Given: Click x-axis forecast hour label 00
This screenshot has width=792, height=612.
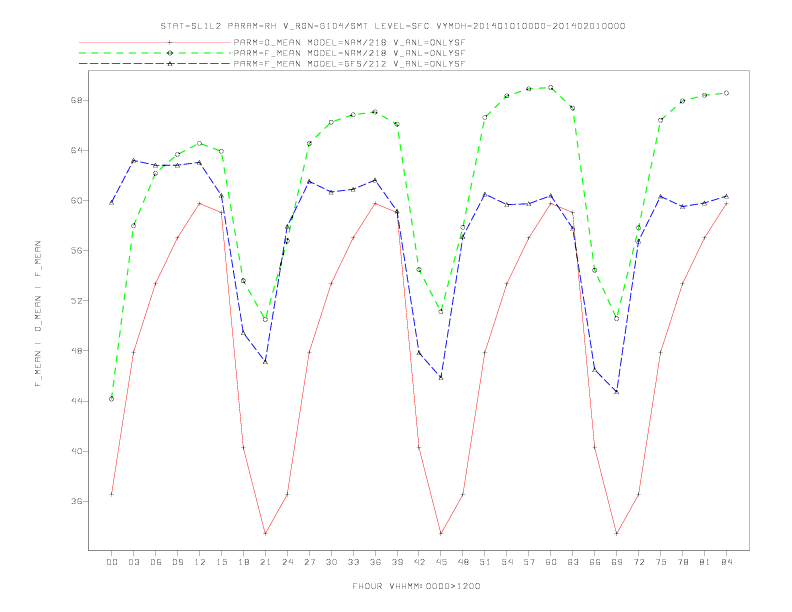Looking at the screenshot, I should click(x=112, y=562).
